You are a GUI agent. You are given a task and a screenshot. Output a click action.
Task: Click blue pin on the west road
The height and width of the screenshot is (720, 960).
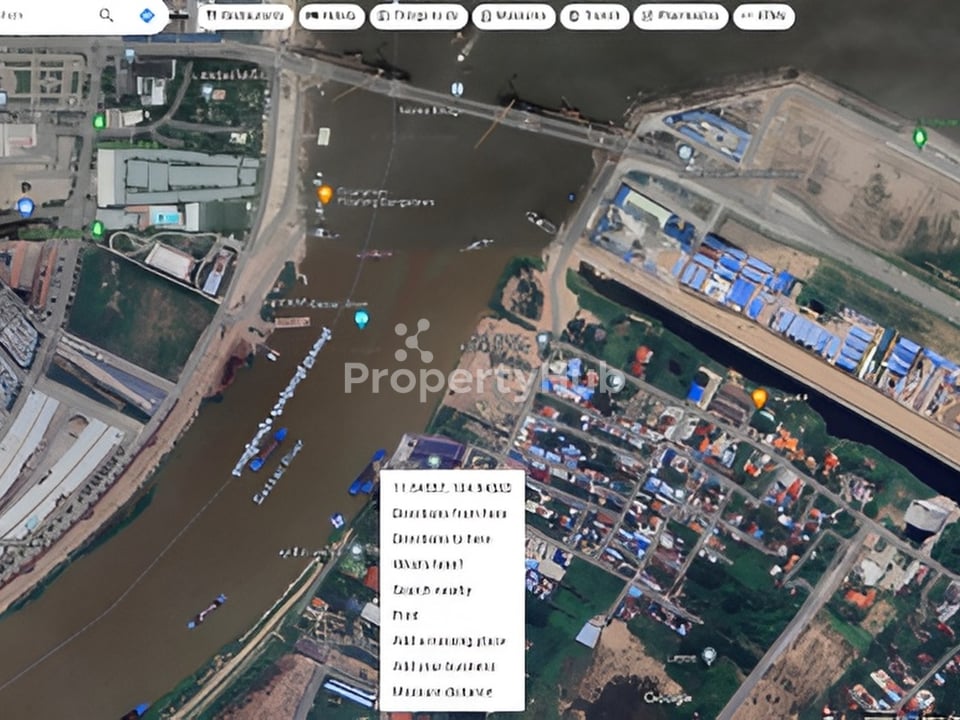pos(25,207)
